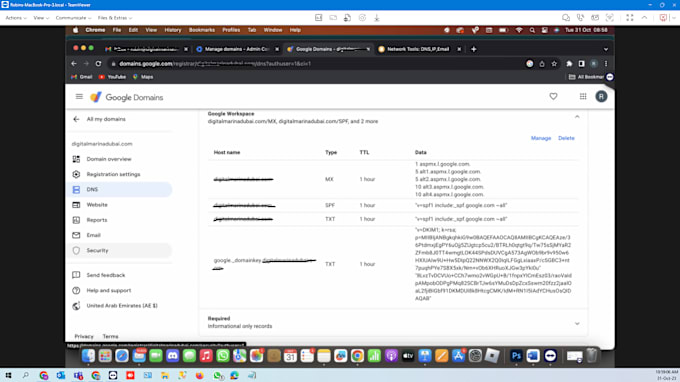680x382 pixels.
Task: Expand the Required records section
Action: click(x=577, y=323)
